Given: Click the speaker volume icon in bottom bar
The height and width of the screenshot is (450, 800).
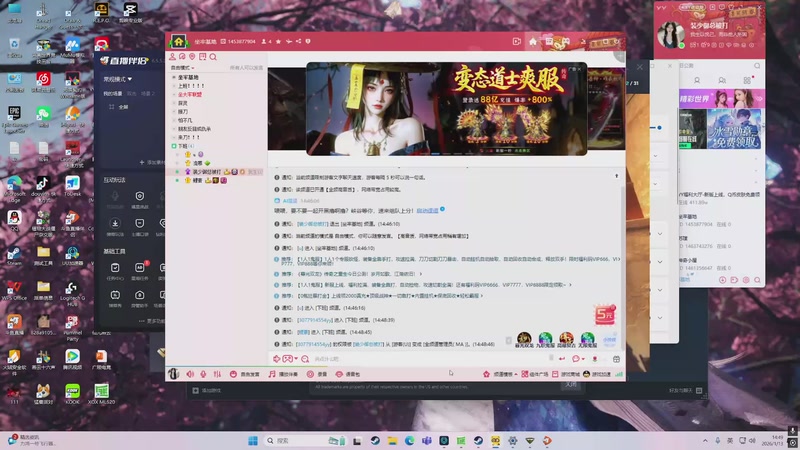Looking at the screenshot, I should tap(190, 374).
